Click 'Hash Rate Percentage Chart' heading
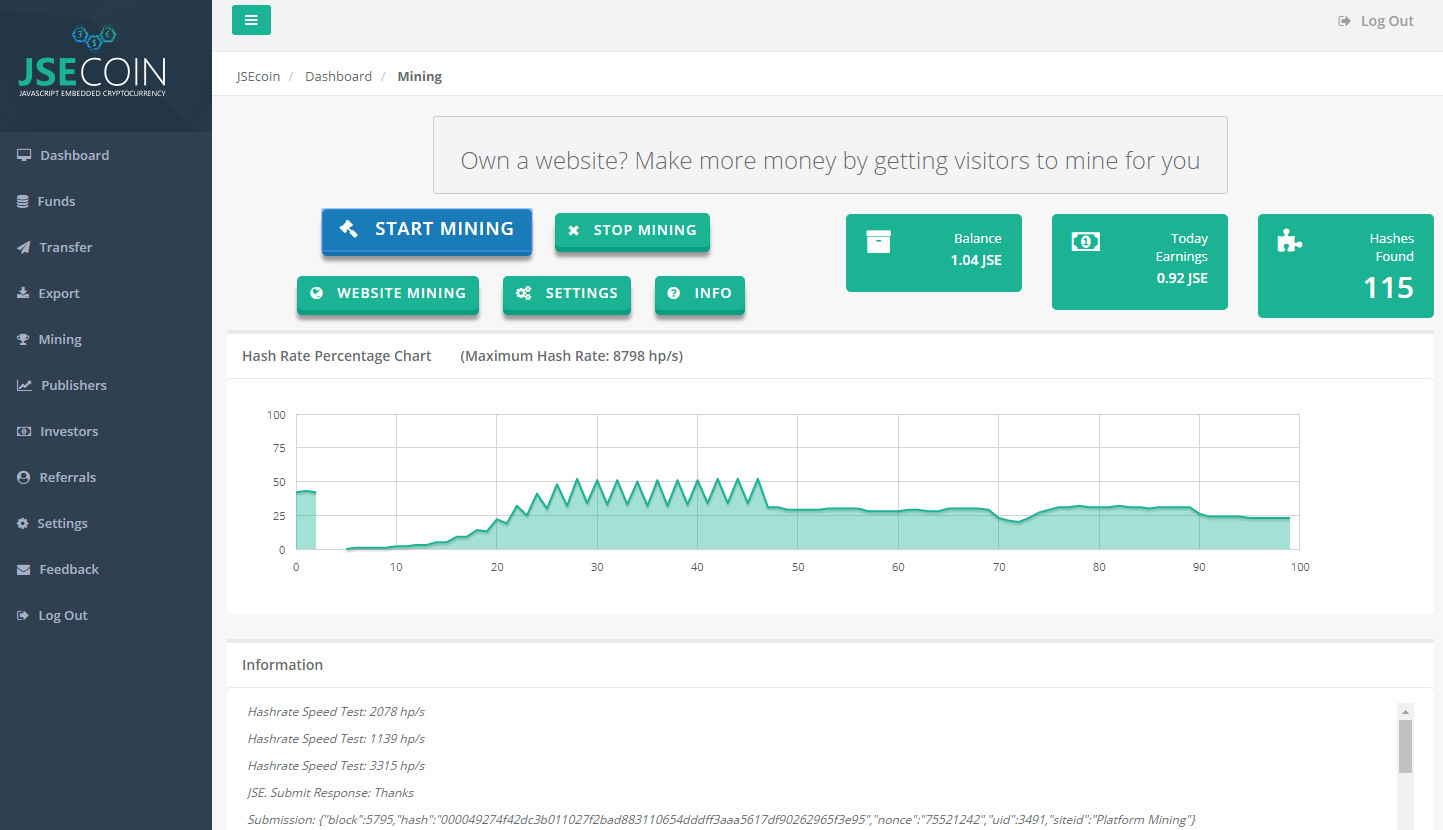The height and width of the screenshot is (830, 1443). [337, 356]
